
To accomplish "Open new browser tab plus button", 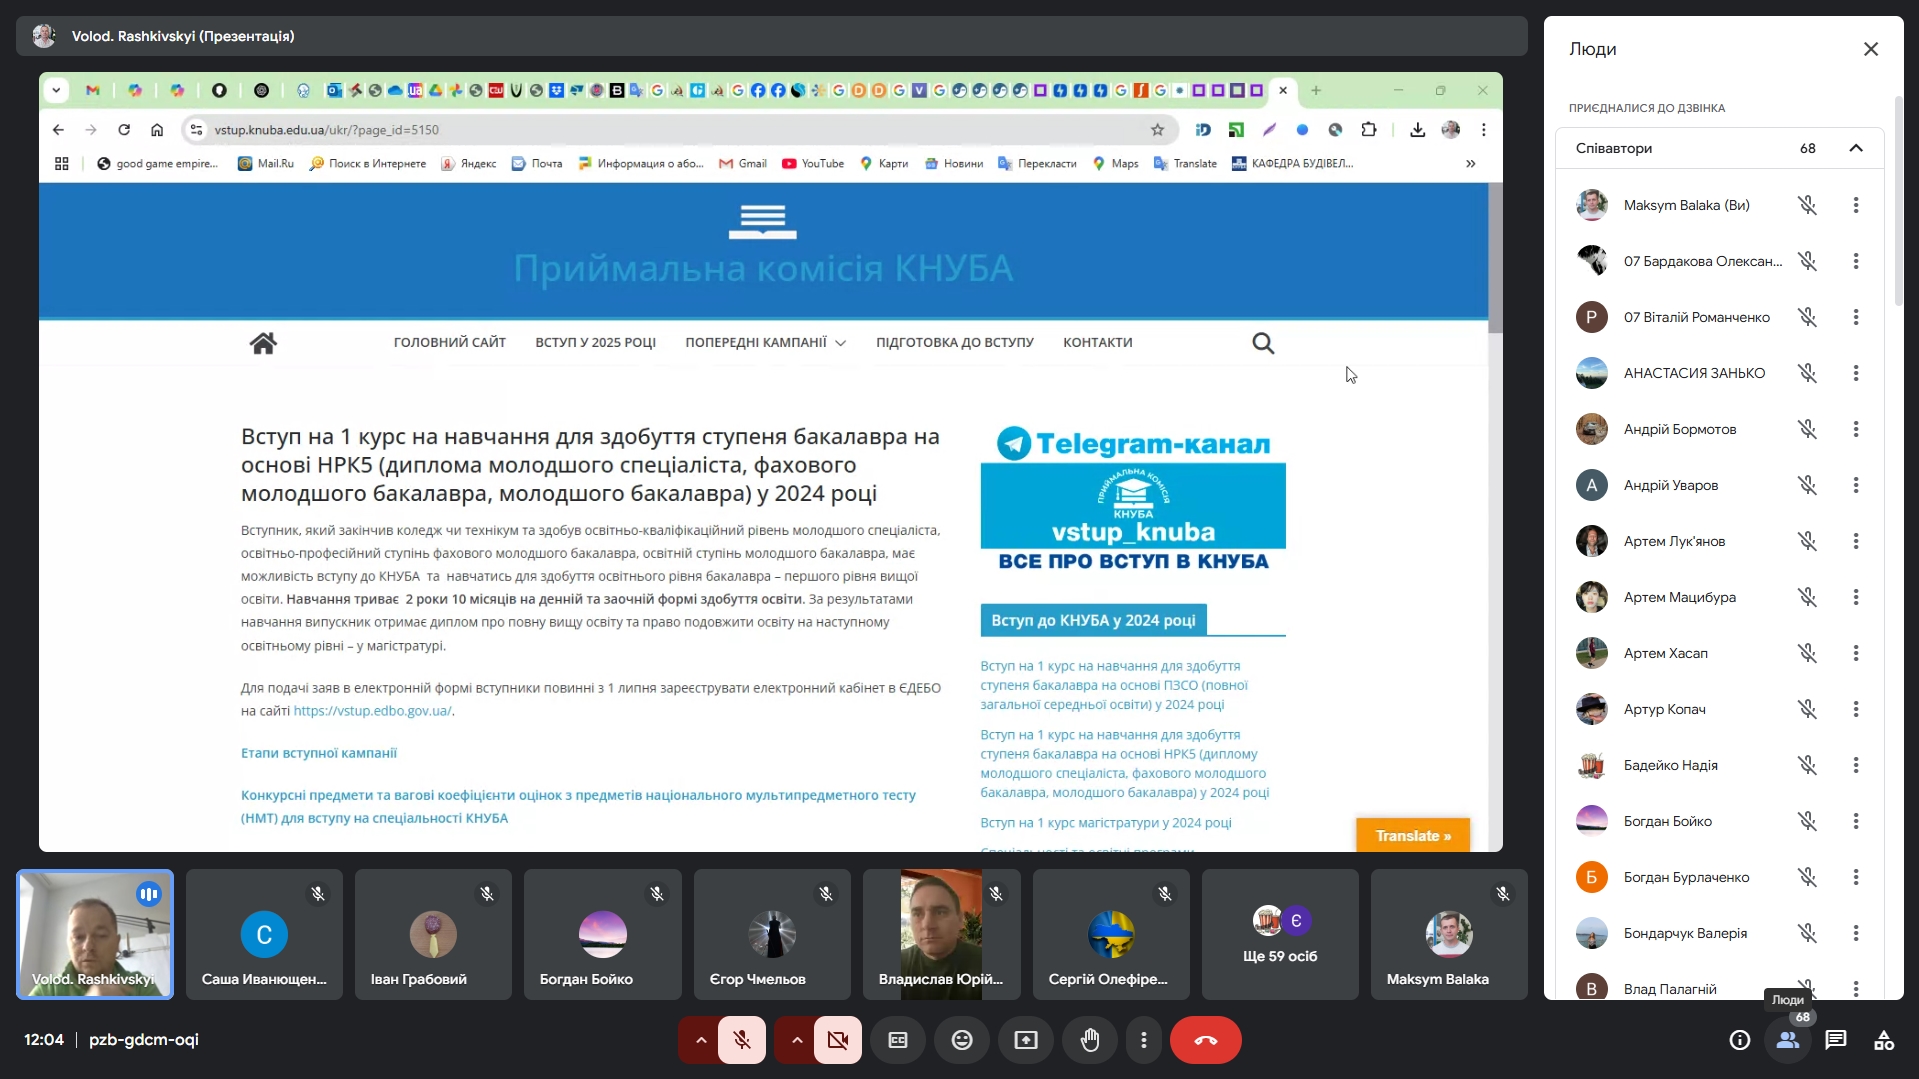I will pyautogui.click(x=1316, y=90).
